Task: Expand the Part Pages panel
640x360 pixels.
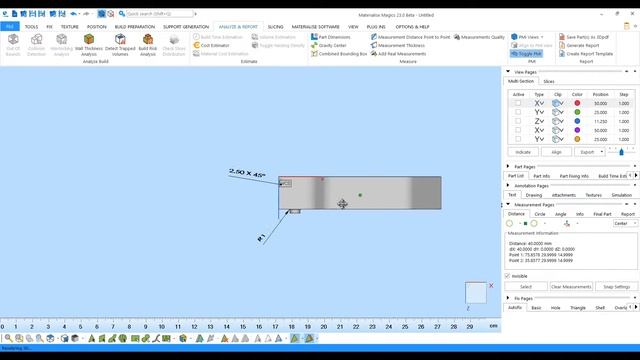Action: (x=508, y=167)
